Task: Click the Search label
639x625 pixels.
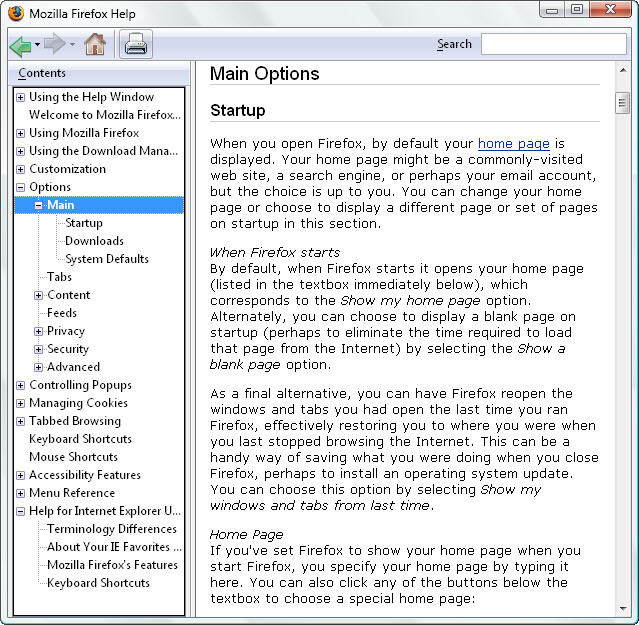Action: [x=454, y=44]
